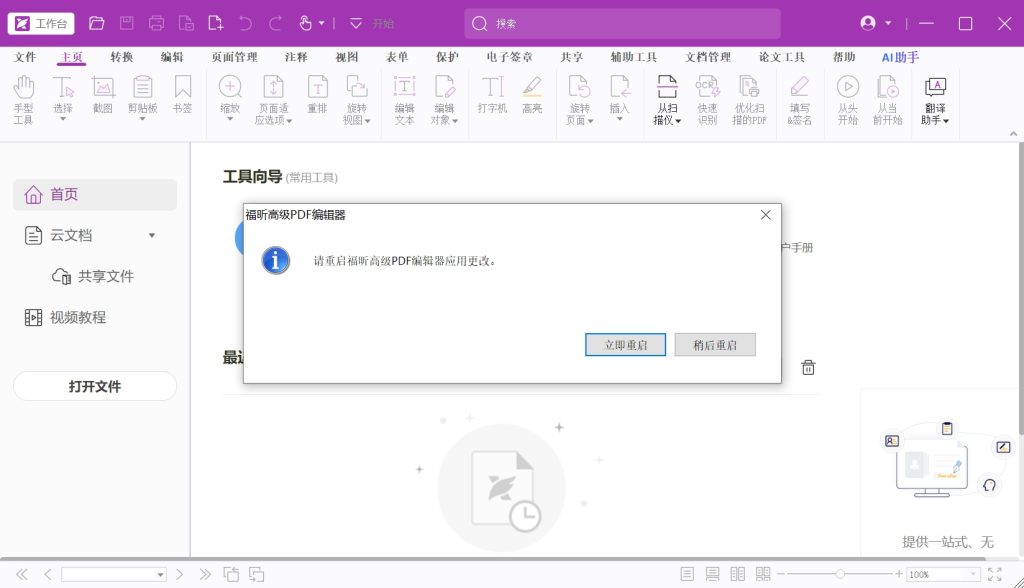Screen dimensions: 1024x588
Task: Click the trash icon to clear recent files
Action: point(808,368)
